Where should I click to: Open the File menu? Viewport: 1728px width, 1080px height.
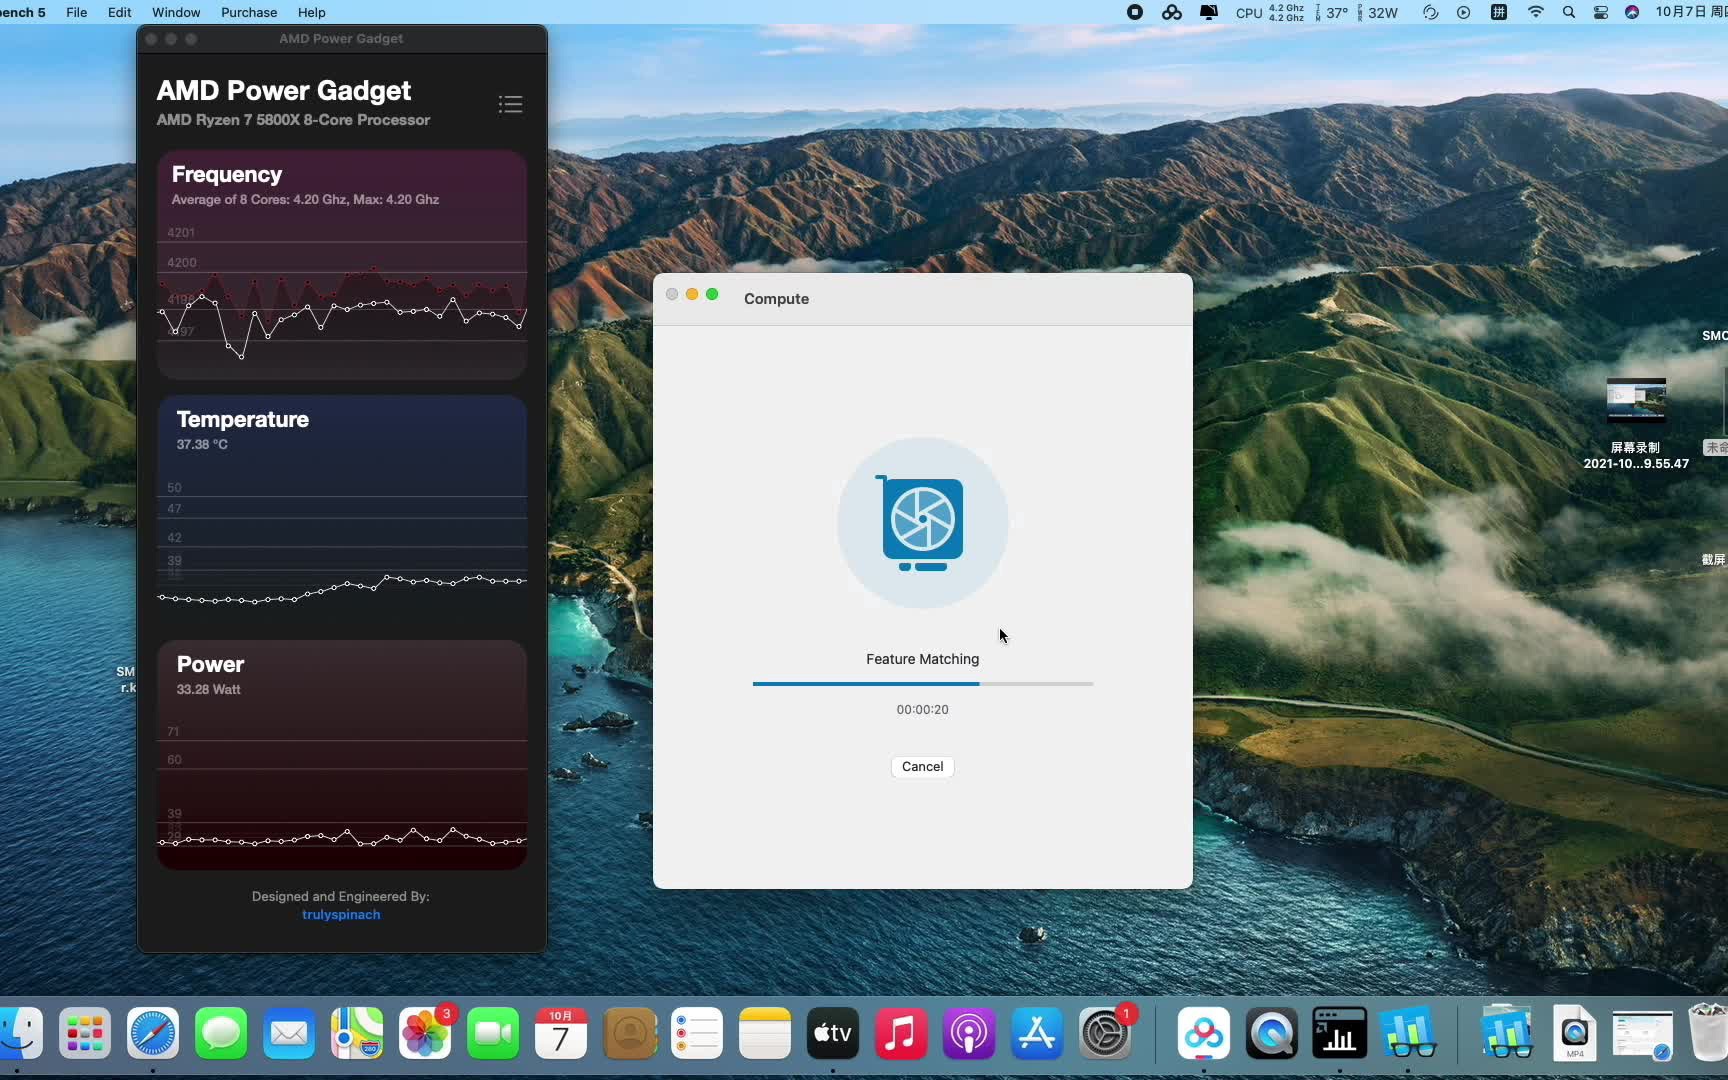(76, 12)
